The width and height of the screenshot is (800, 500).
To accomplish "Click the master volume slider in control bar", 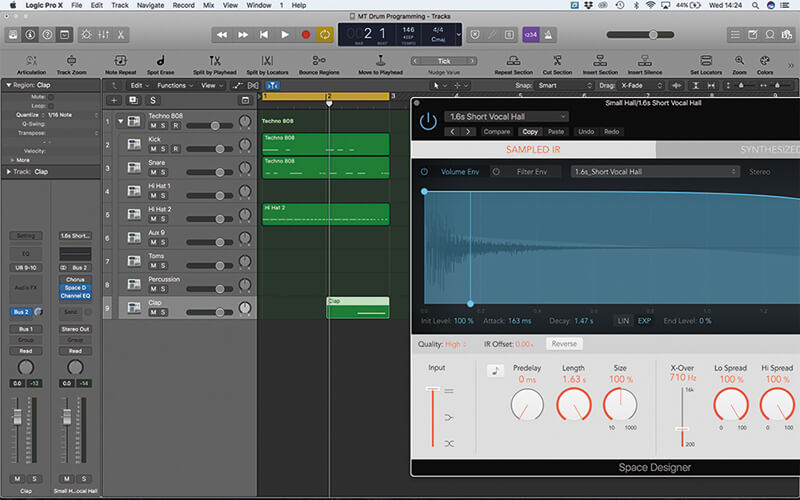I will [x=640, y=35].
